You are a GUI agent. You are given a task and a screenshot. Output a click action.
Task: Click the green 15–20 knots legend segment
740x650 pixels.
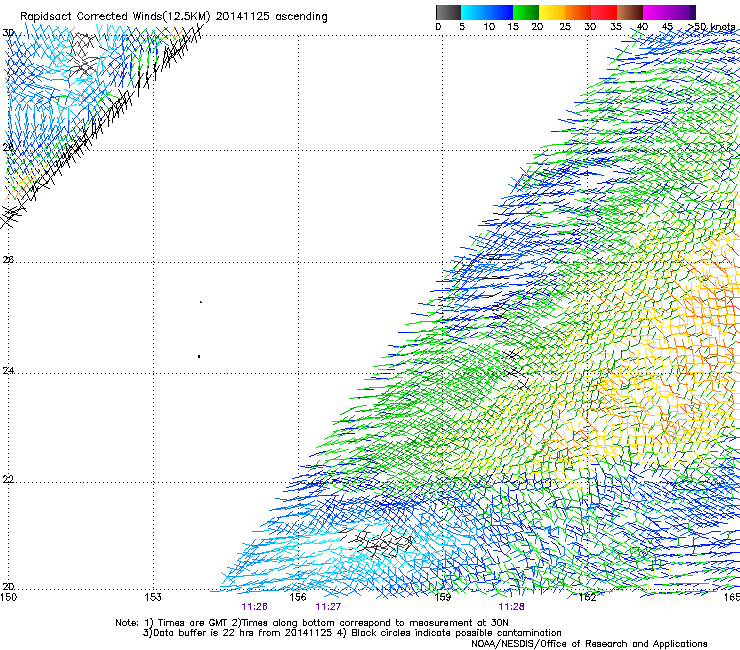click(x=526, y=12)
